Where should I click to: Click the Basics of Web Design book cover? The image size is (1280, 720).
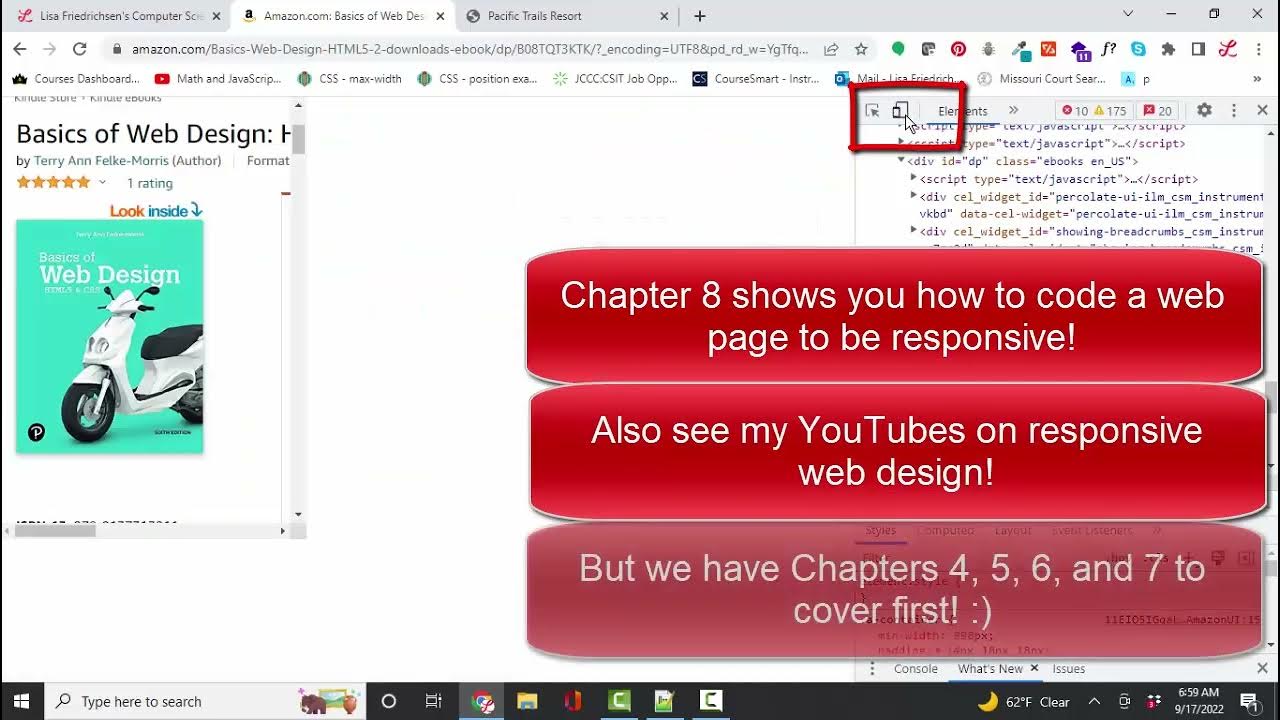tap(110, 336)
